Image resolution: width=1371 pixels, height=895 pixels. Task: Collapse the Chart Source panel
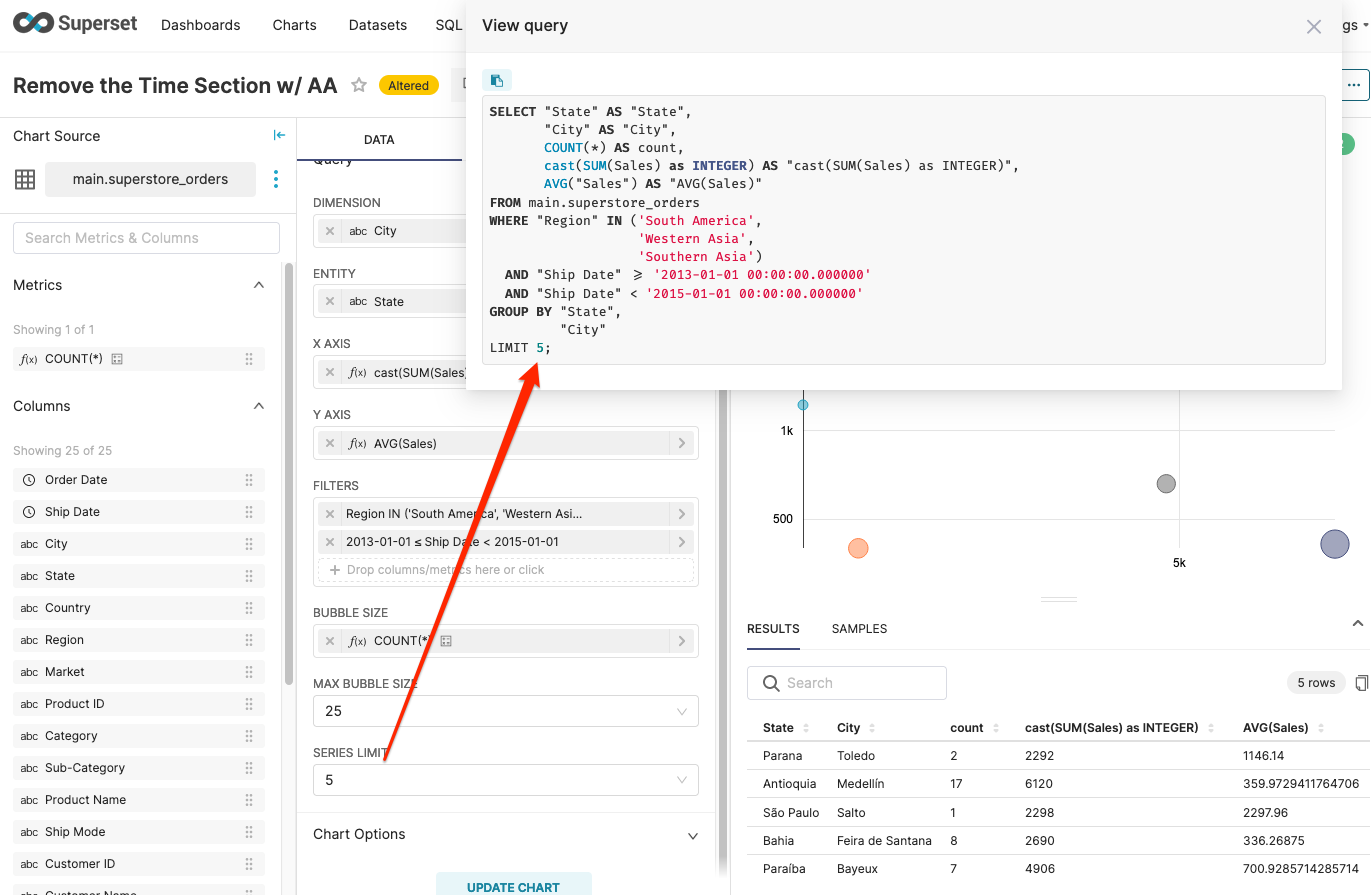pyautogui.click(x=279, y=136)
